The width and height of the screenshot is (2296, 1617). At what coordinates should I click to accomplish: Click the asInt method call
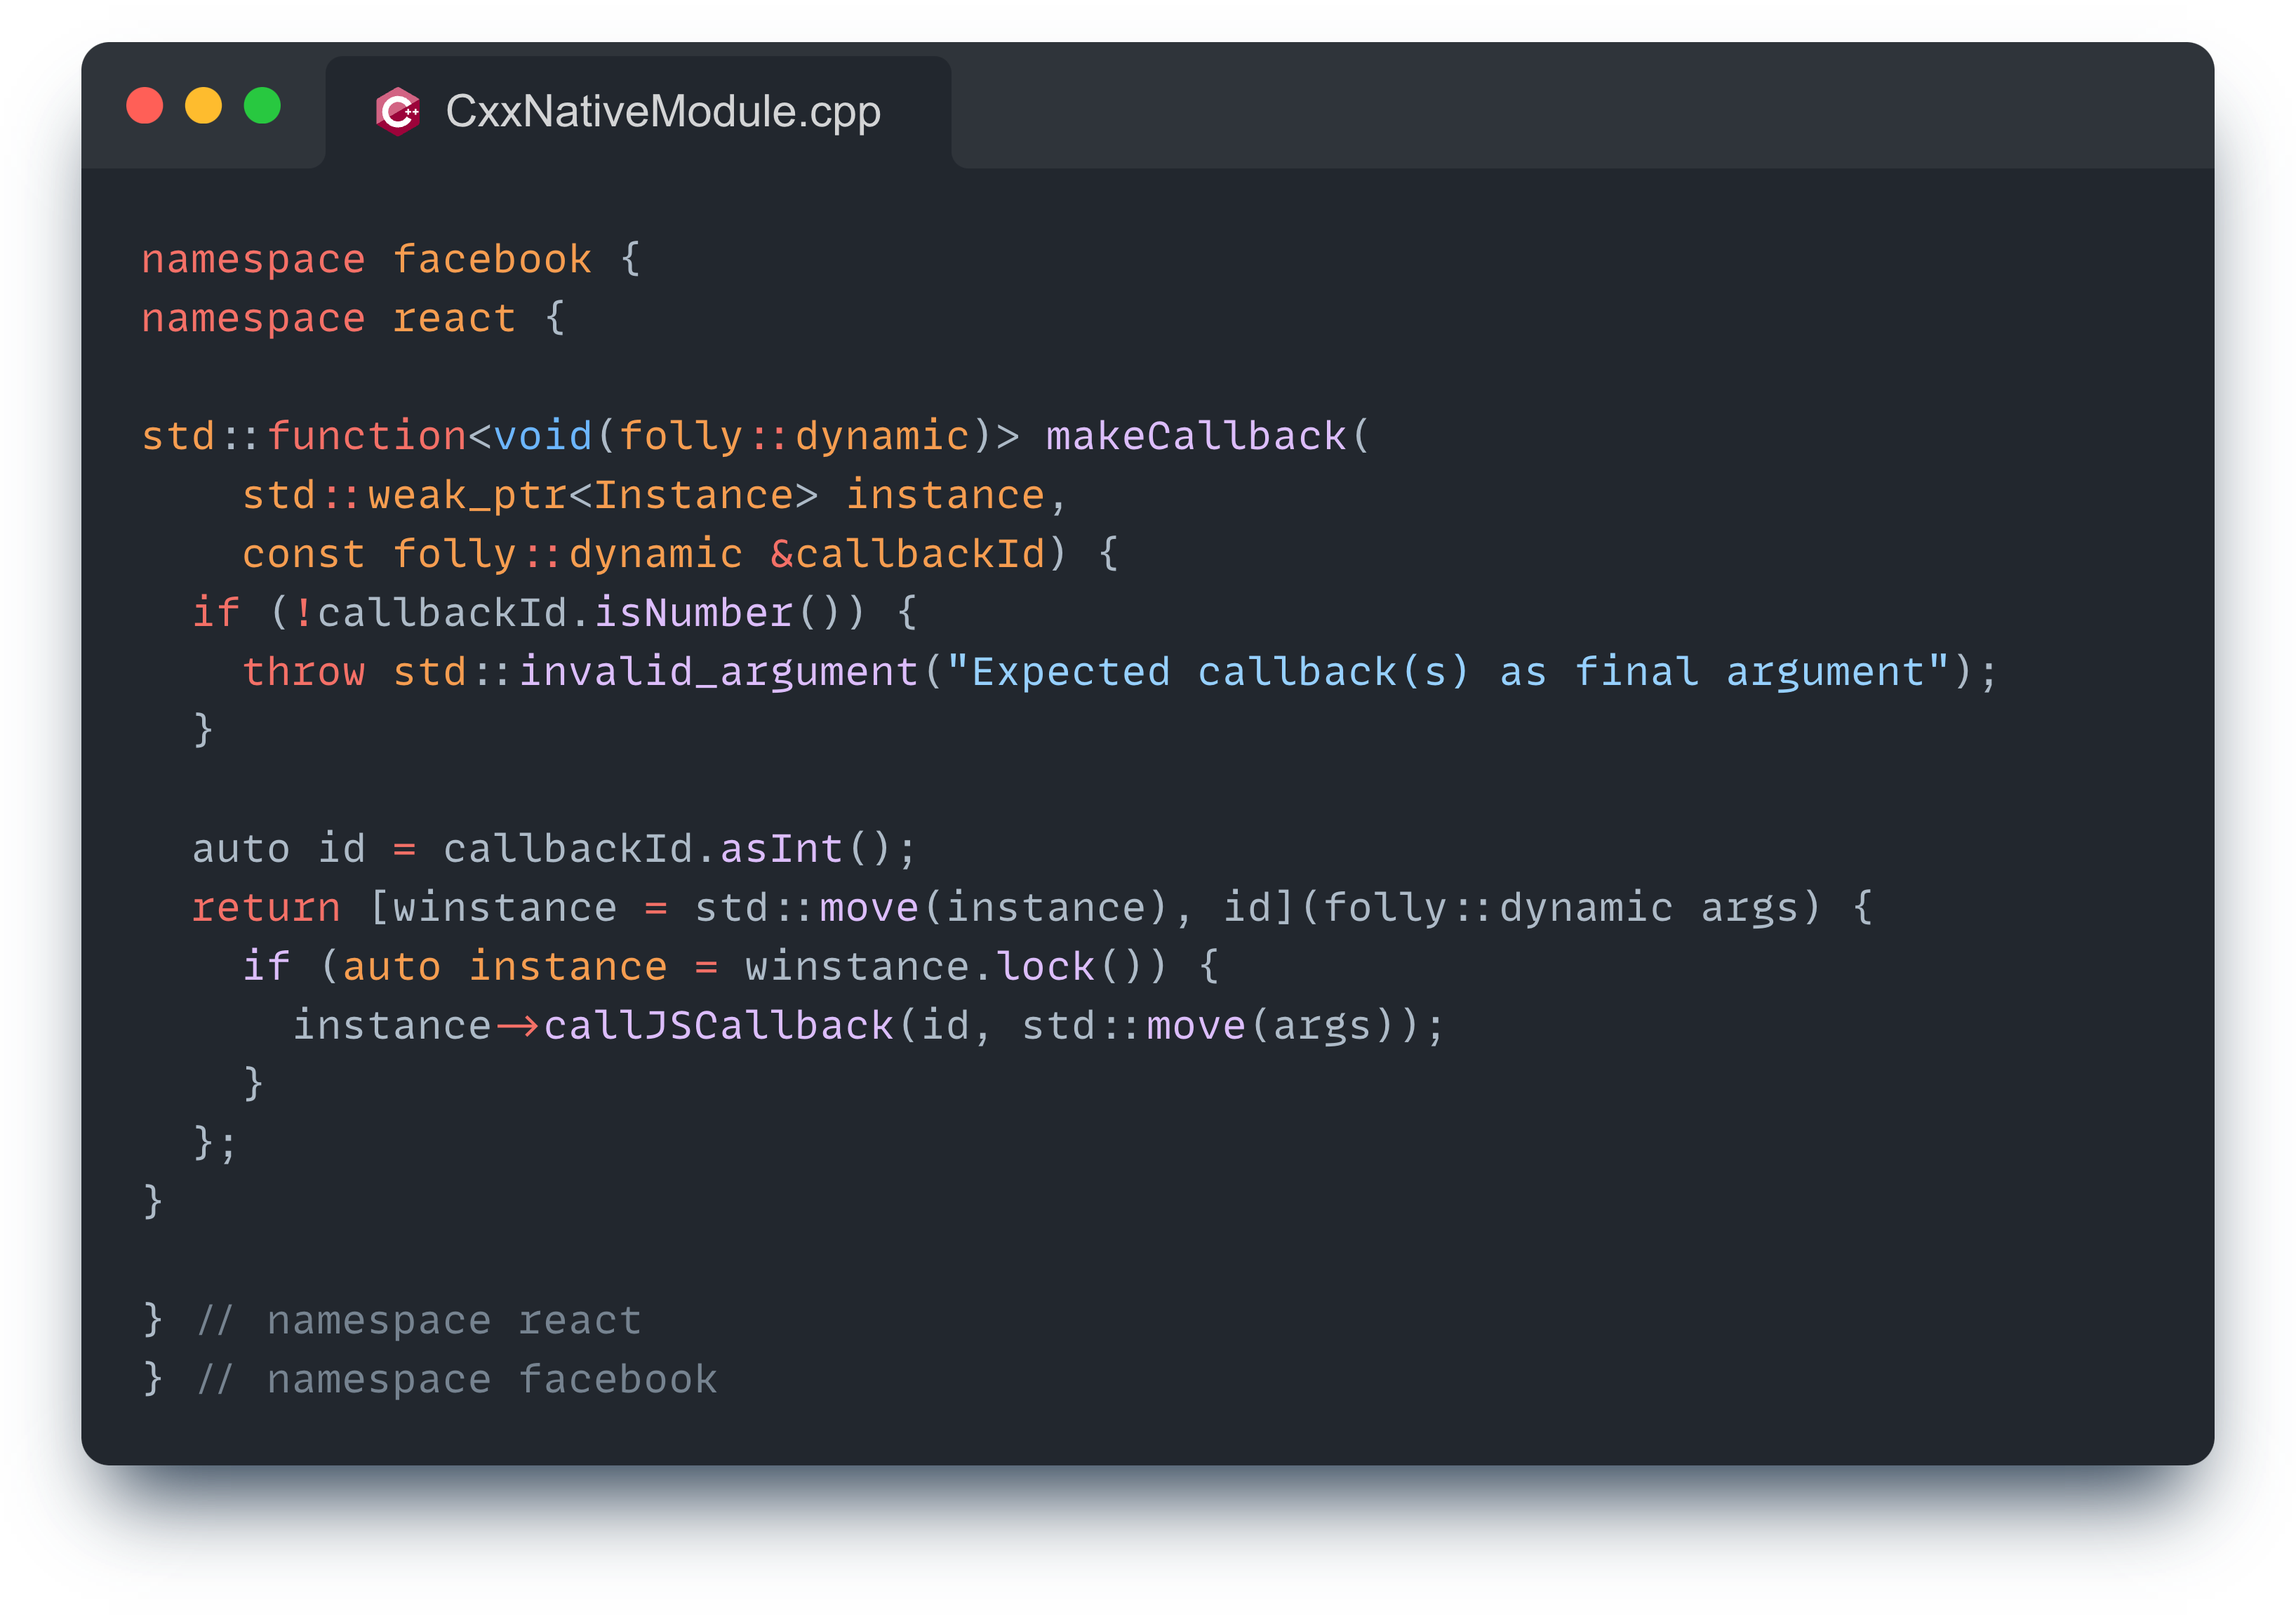click(x=781, y=849)
